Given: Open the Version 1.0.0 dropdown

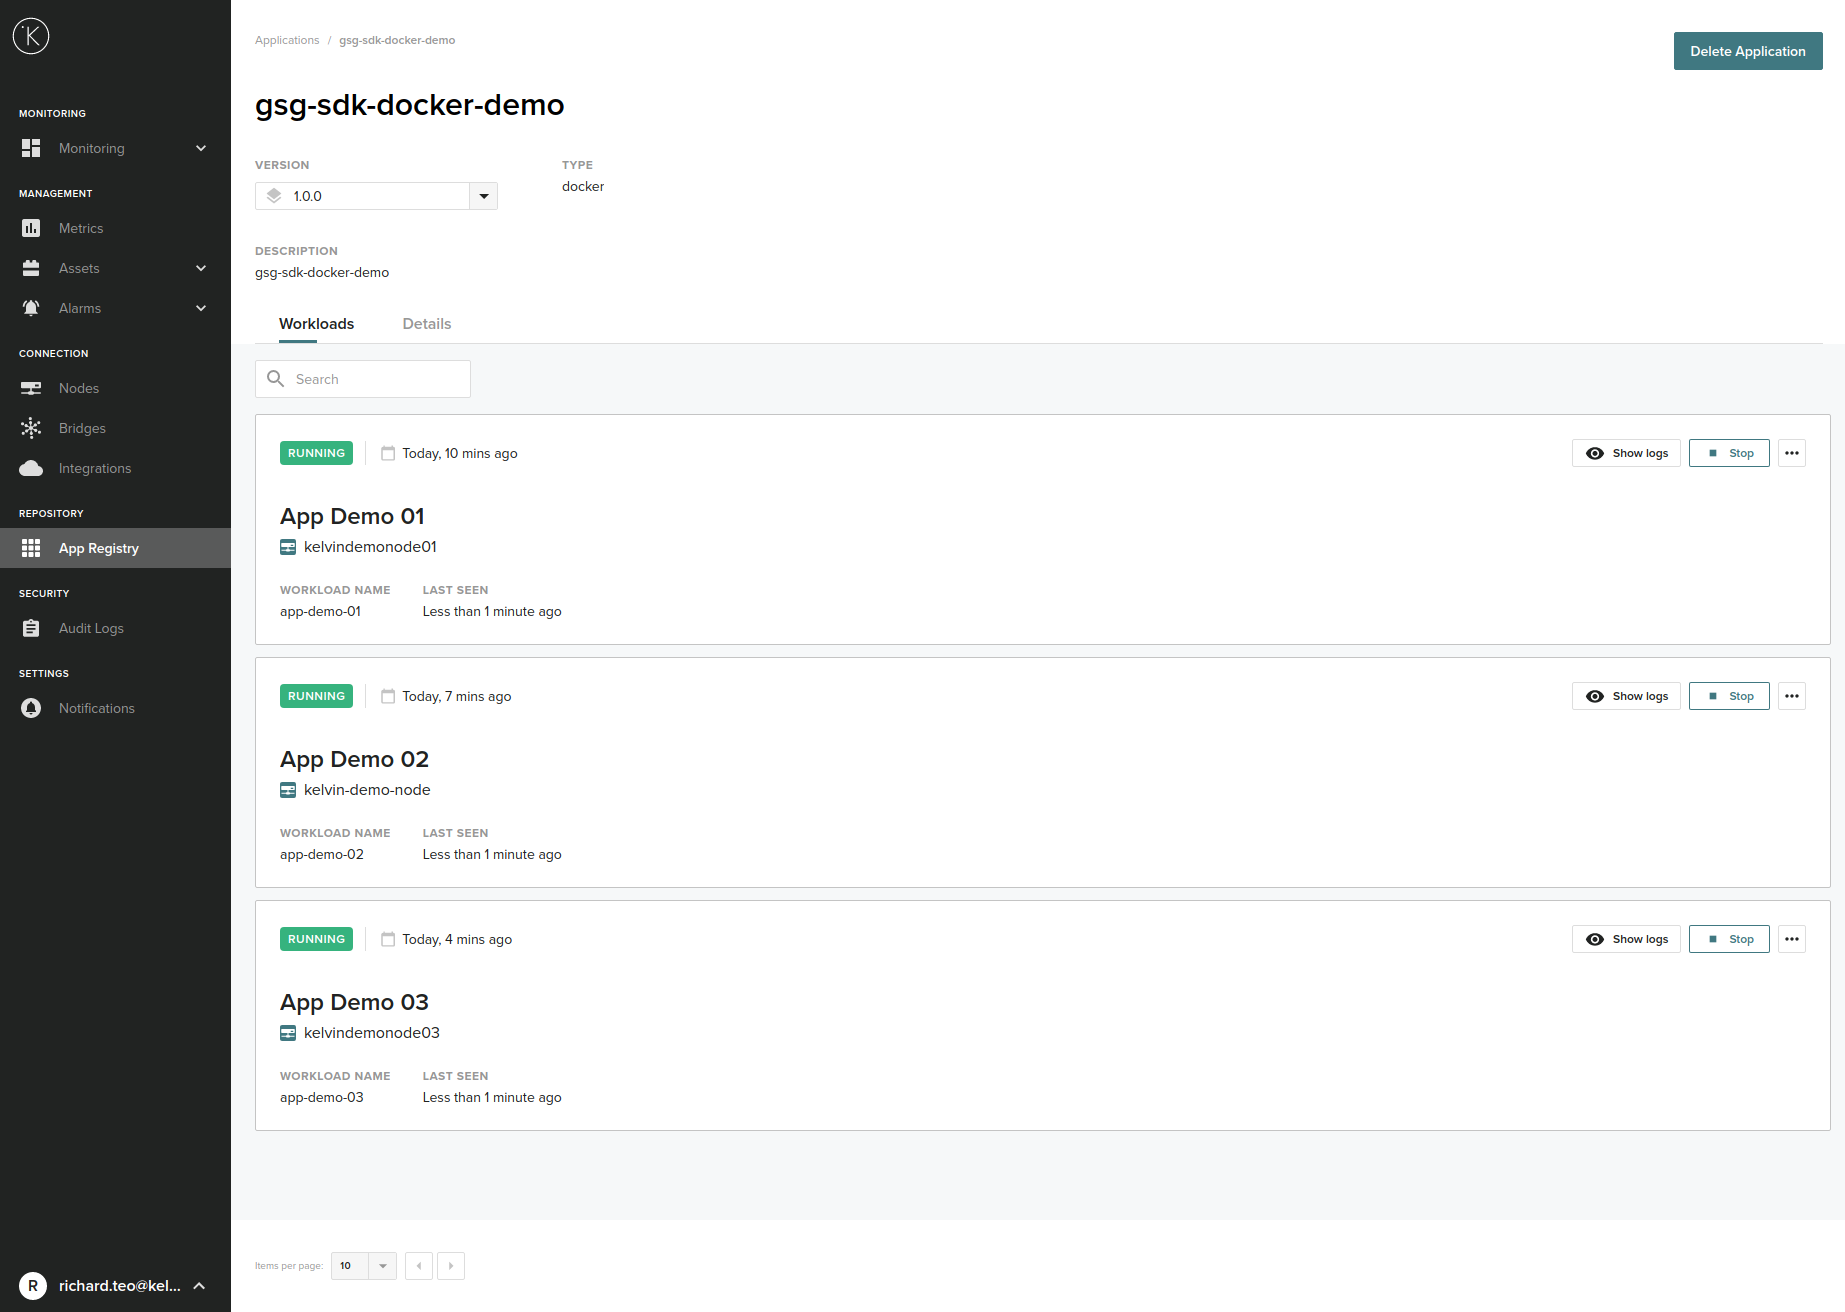Looking at the screenshot, I should click(483, 196).
